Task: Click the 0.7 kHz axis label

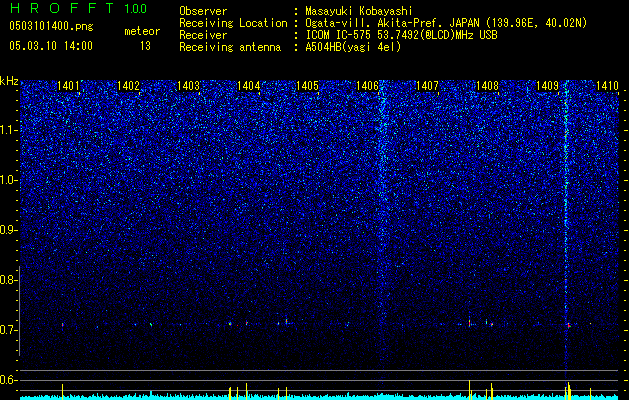Action: (x=9, y=330)
